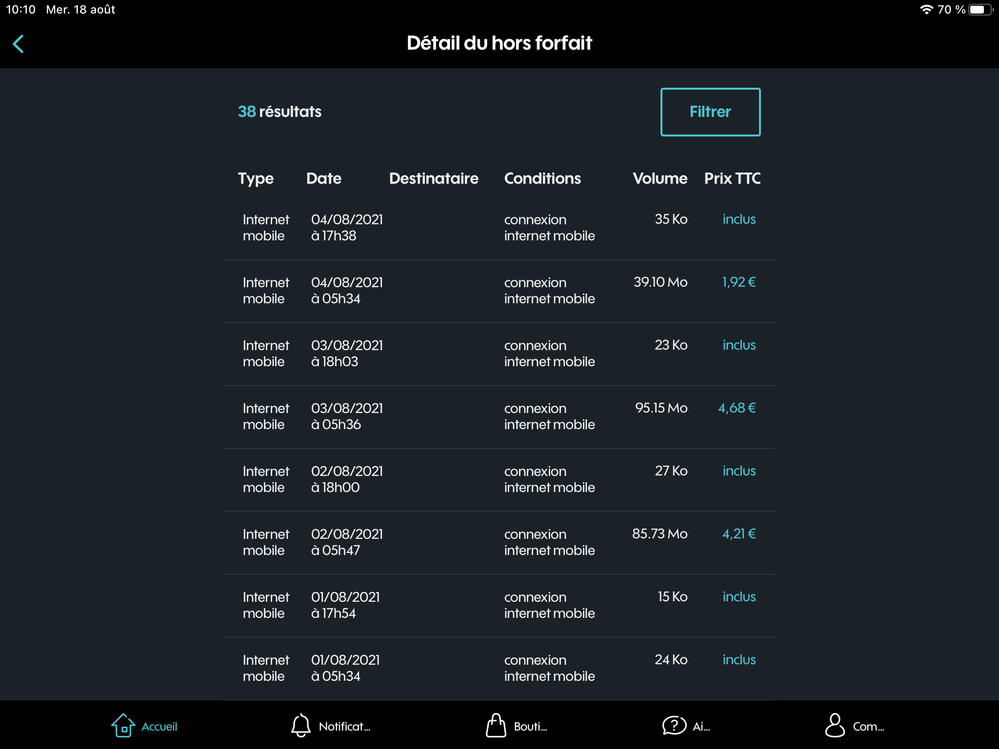Screen dimensions: 999x749
Task: Open the Aide question bubble icon
Action: pyautogui.click(x=674, y=725)
